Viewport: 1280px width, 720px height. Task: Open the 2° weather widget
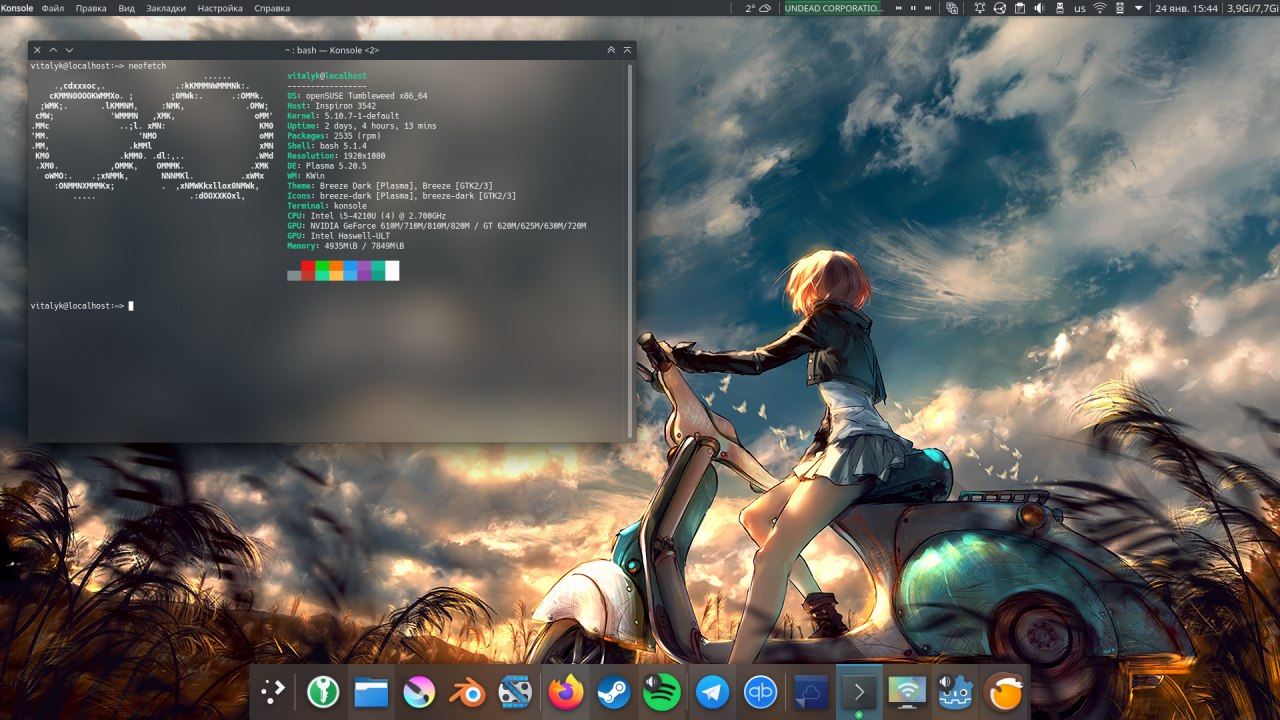[758, 8]
